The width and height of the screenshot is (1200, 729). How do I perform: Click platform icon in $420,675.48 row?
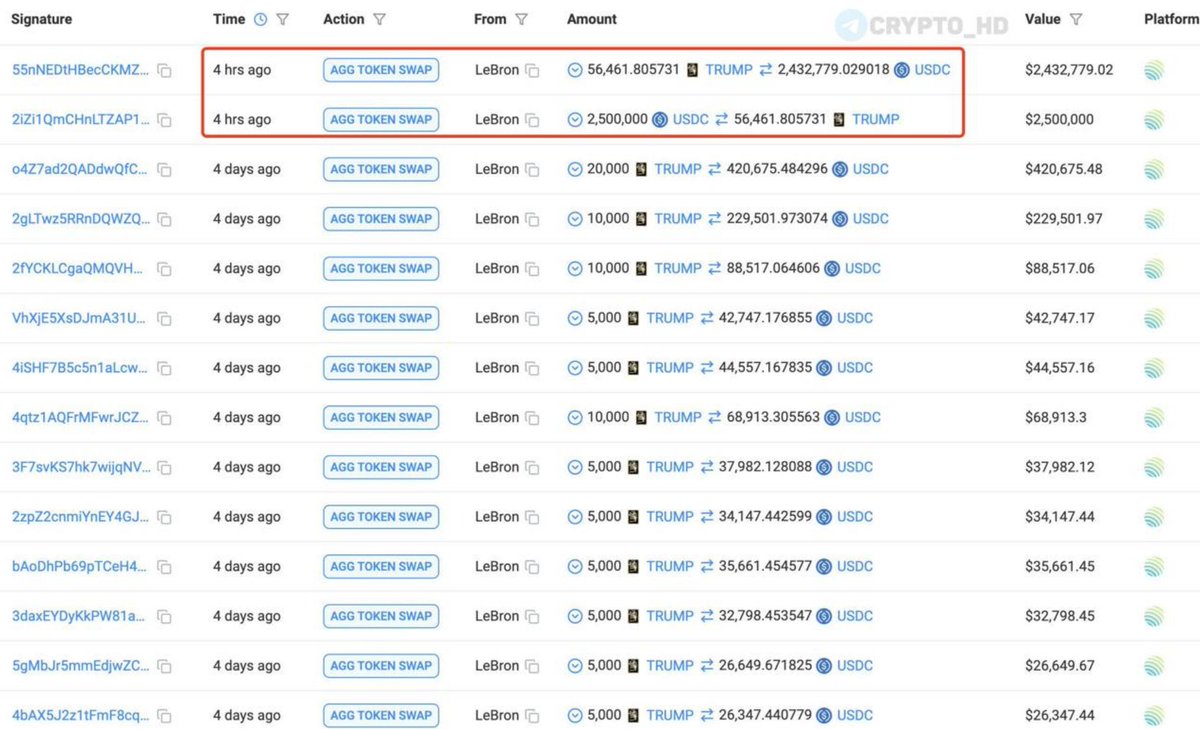click(x=1154, y=169)
